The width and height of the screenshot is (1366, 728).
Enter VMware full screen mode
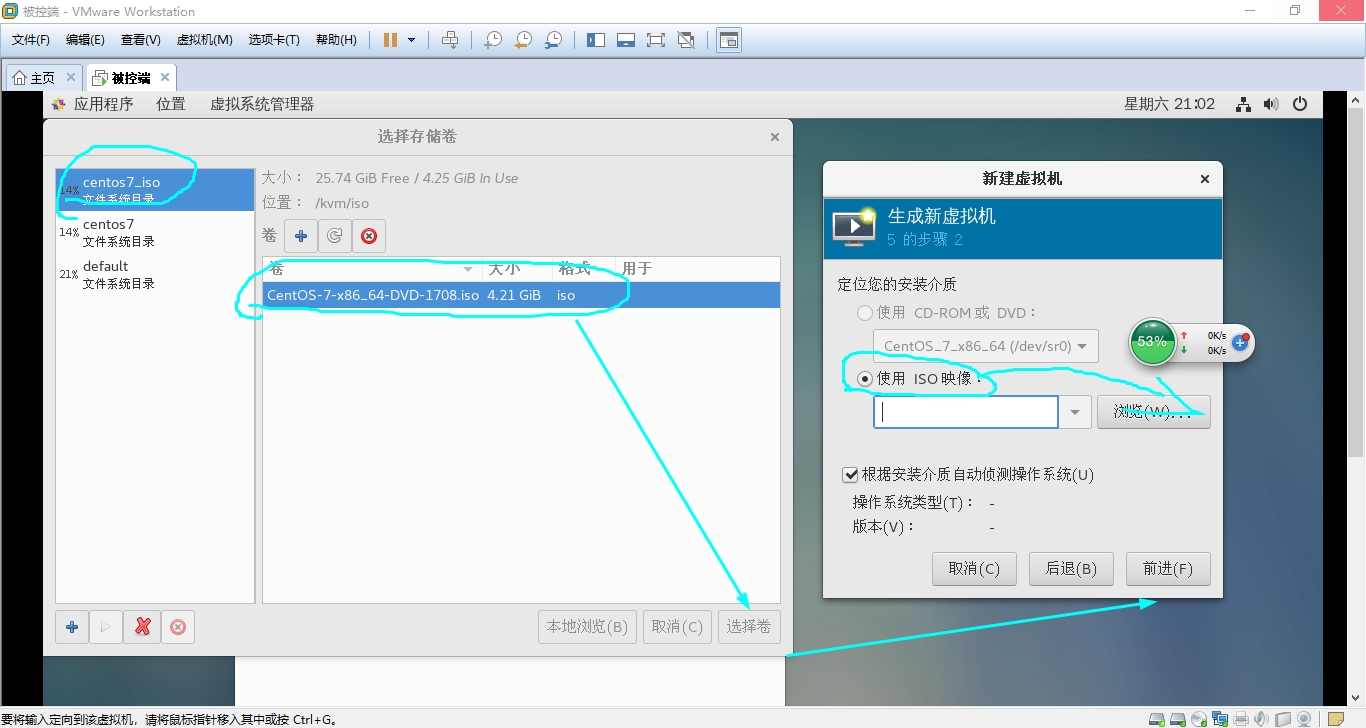coord(656,40)
